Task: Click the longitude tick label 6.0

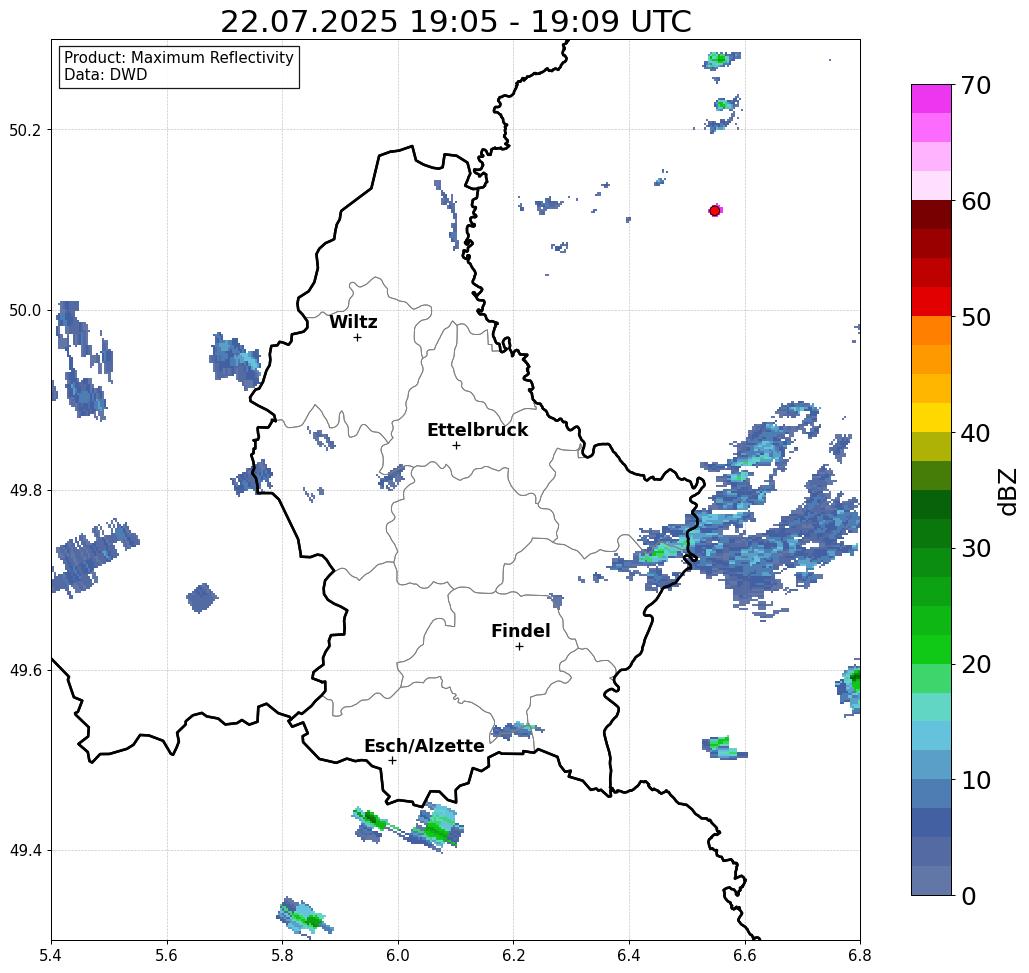Action: point(398,955)
